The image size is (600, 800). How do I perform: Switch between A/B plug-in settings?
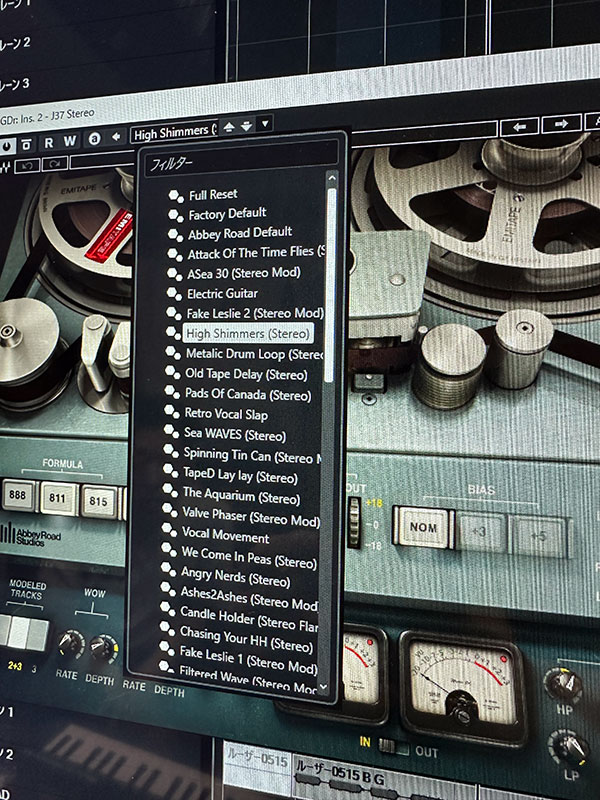[x=94, y=138]
